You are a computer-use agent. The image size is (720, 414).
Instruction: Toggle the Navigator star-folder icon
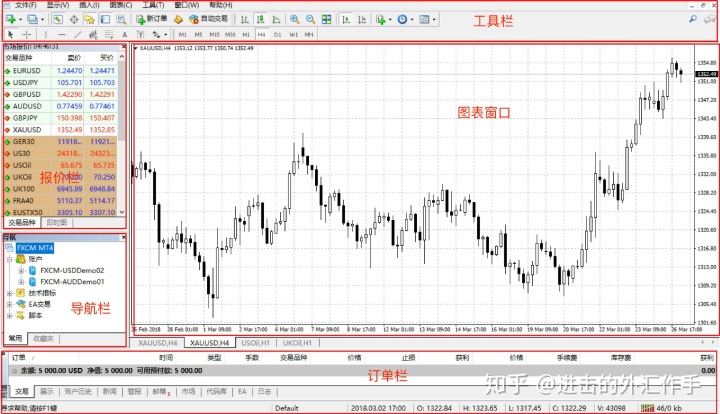coord(89,19)
